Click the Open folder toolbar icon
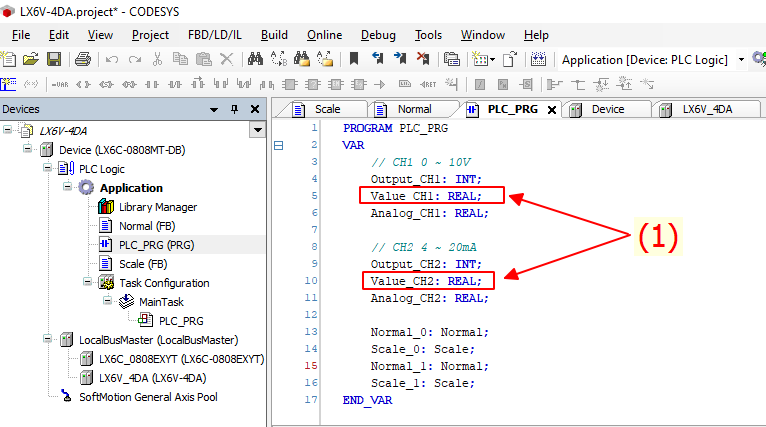This screenshot has height=427, width=766. tap(30, 60)
